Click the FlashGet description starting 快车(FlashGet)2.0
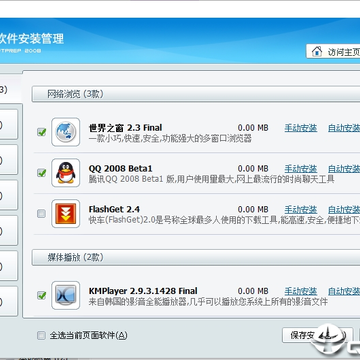 tap(224, 220)
